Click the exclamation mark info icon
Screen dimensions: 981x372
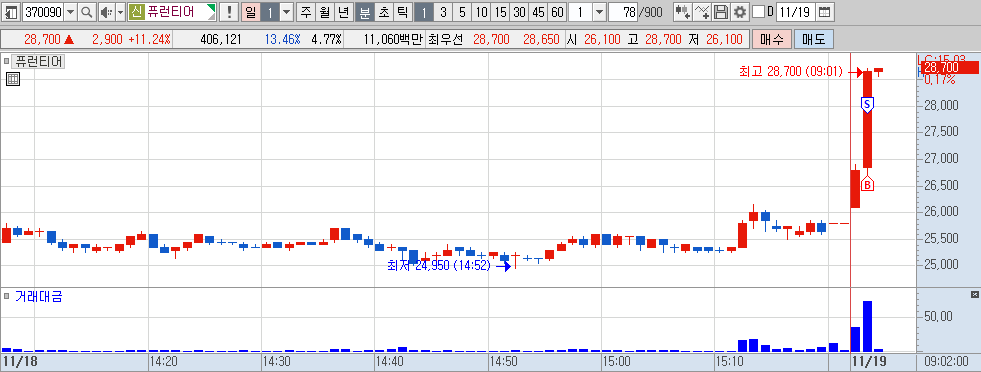pyautogui.click(x=229, y=12)
